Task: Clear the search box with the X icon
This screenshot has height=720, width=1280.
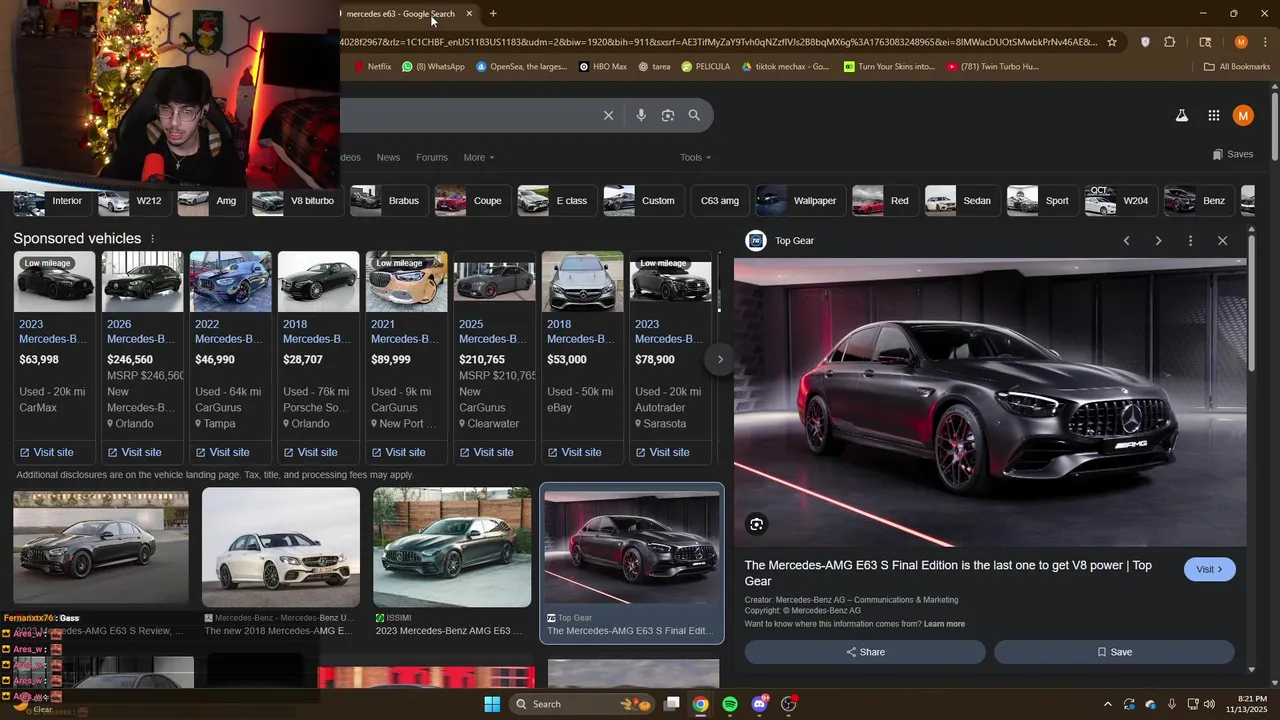Action: (608, 115)
